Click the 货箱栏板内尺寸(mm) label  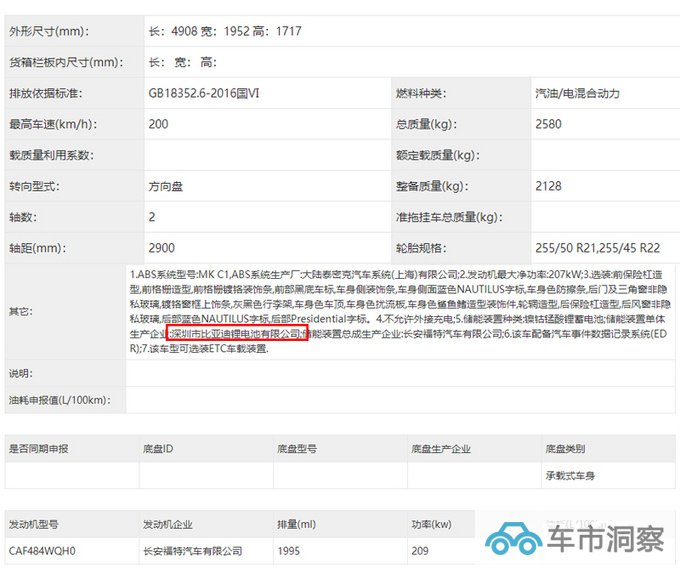(x=66, y=62)
